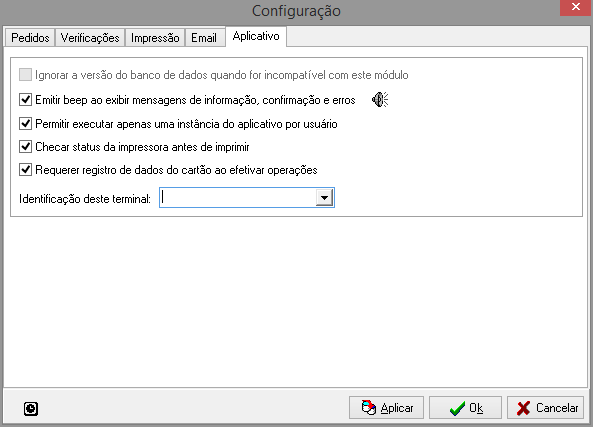Disable Checar status da impressora checkbox
593x427 pixels.
[25, 147]
